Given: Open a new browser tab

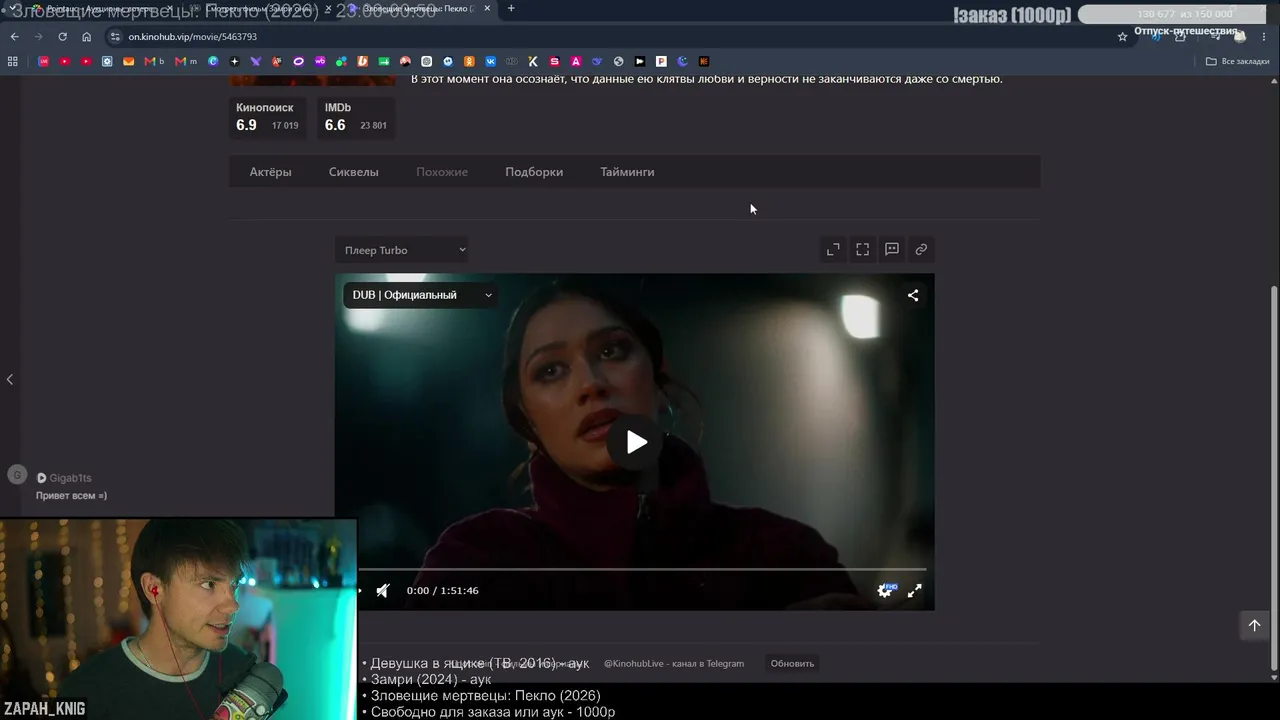Looking at the screenshot, I should (511, 8).
